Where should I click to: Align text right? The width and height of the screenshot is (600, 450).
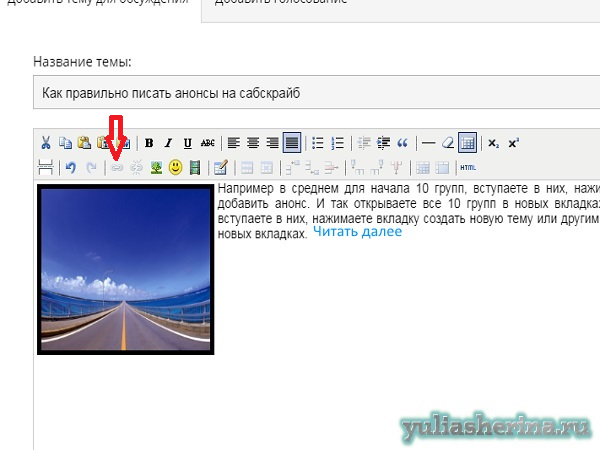tap(272, 143)
